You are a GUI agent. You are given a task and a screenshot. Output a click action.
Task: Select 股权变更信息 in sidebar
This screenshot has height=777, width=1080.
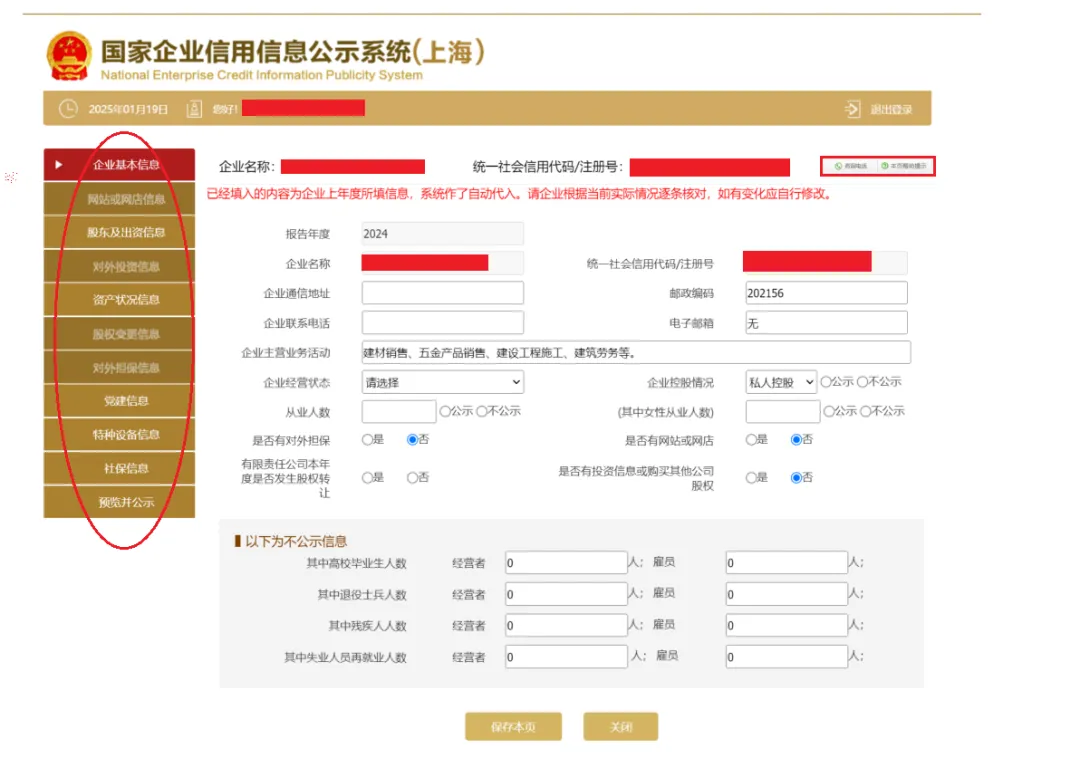pos(119,334)
